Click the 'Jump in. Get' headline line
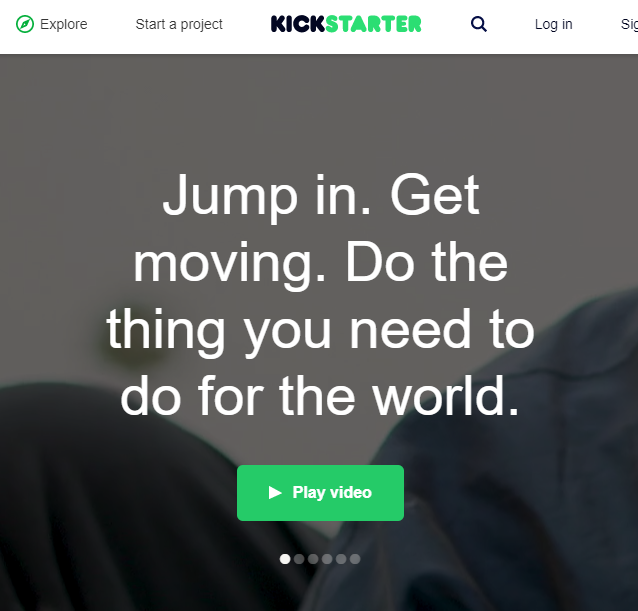 321,196
